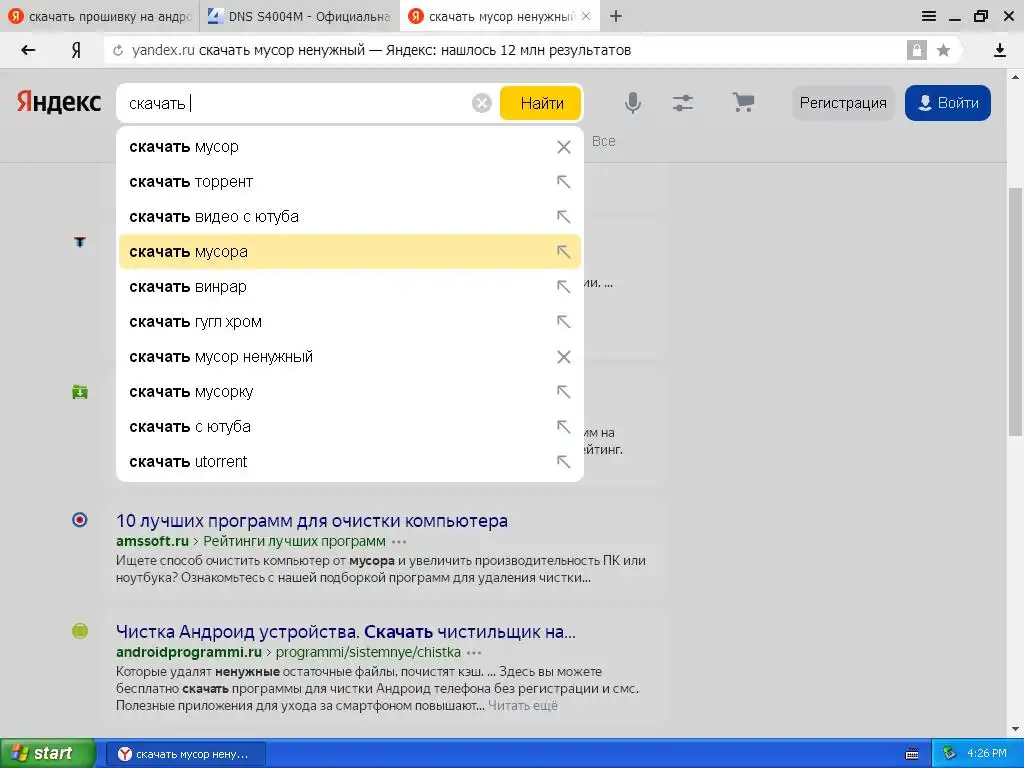Click the Yandex browser taskbar button
Image resolution: width=1024 pixels, height=768 pixels.
point(185,754)
